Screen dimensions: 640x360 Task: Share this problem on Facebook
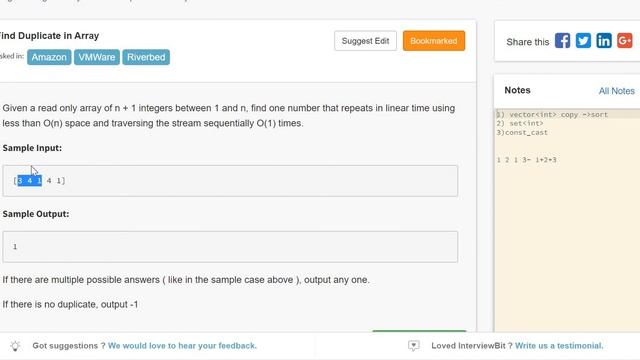click(x=562, y=41)
